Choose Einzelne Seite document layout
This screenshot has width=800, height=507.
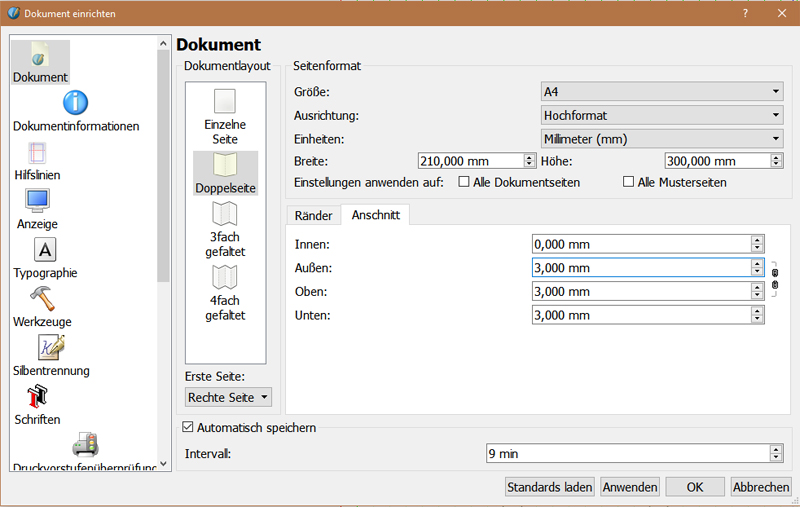pyautogui.click(x=225, y=116)
